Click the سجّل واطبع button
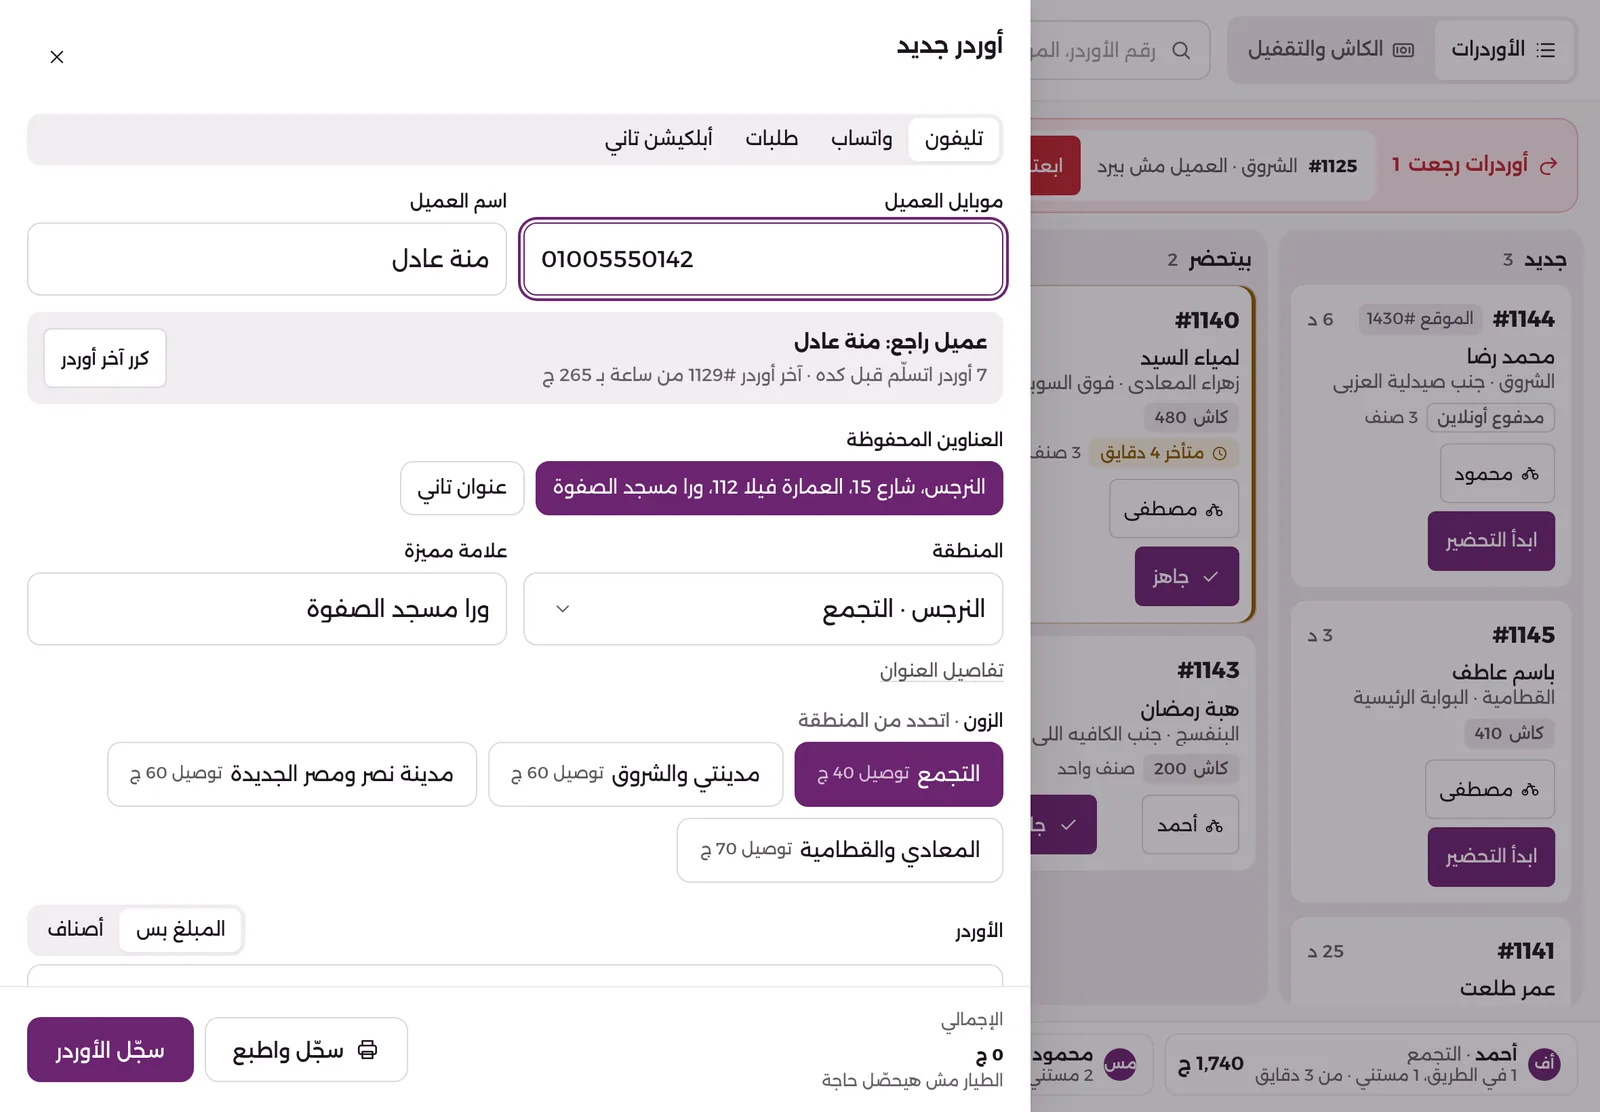The image size is (1600, 1112). coord(306,1050)
